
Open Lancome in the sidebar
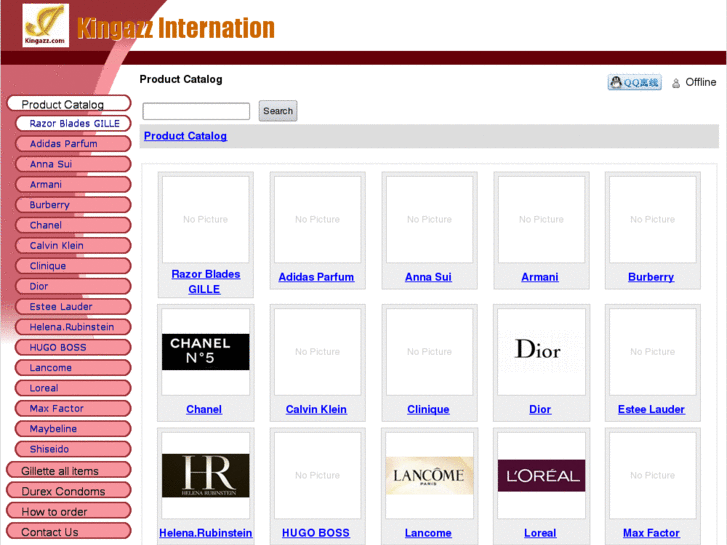(73, 368)
